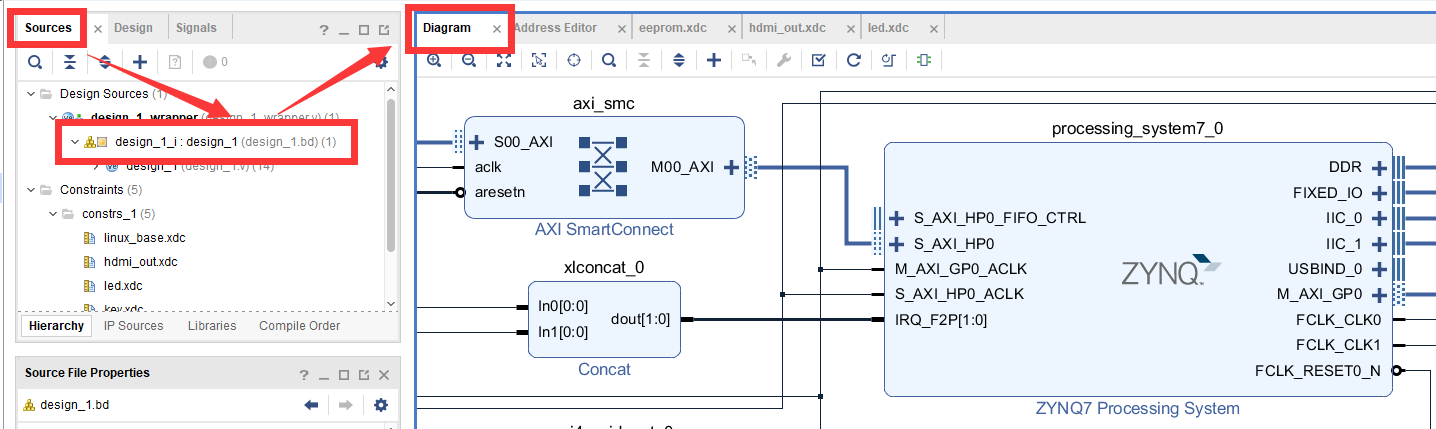Collapse the Constraints tree node

coord(29,190)
